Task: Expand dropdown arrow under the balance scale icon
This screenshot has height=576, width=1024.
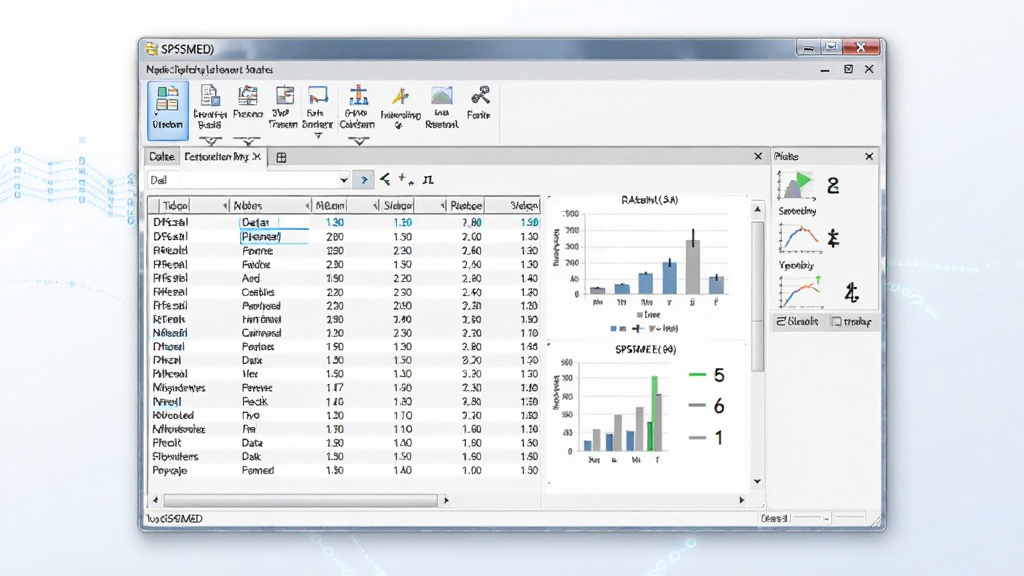Action: (x=359, y=140)
